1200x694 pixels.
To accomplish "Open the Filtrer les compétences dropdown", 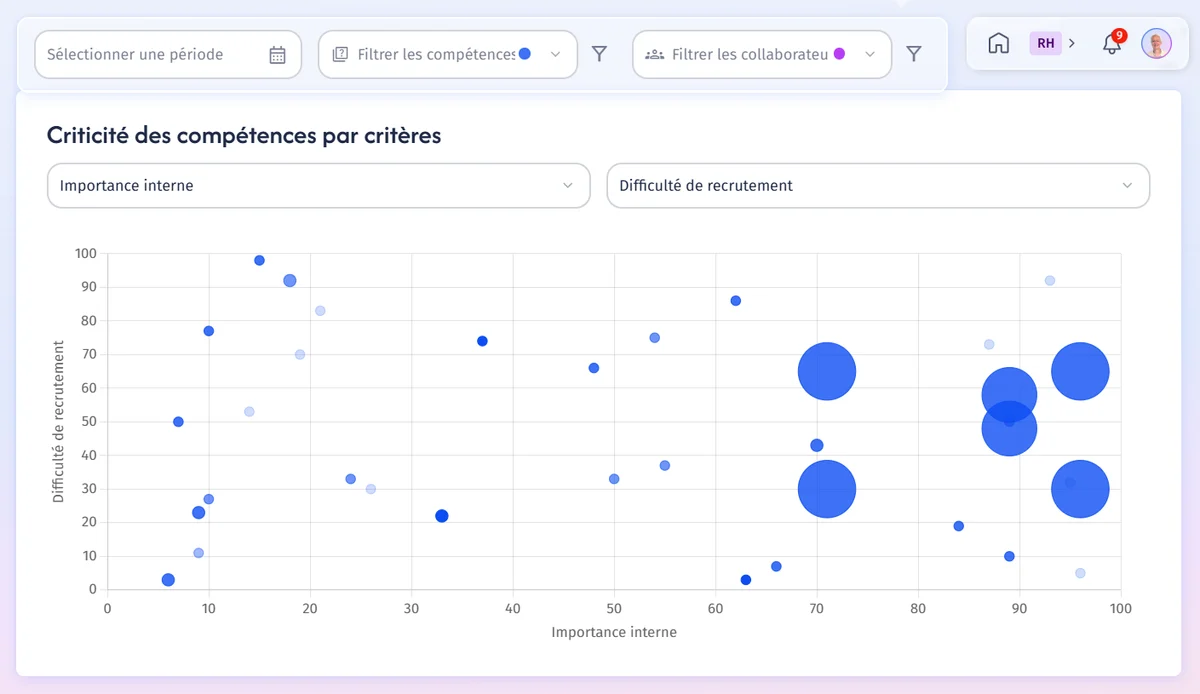I will [448, 55].
